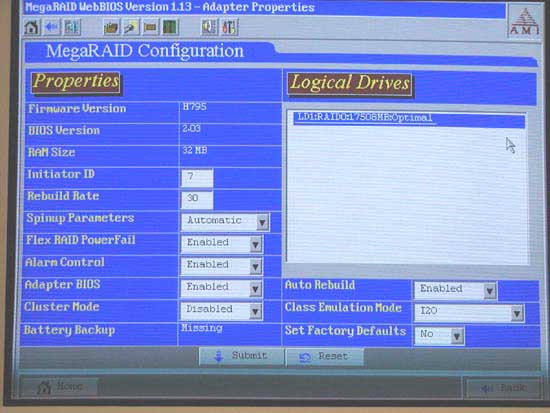
Task: Select LD1 RAID0 logical drive entry
Action: [x=409, y=119]
